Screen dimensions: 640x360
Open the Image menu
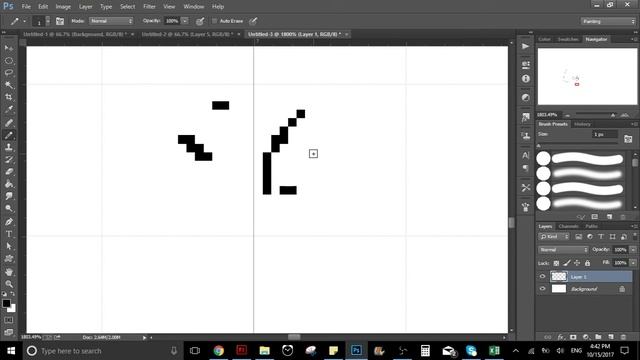click(63, 7)
